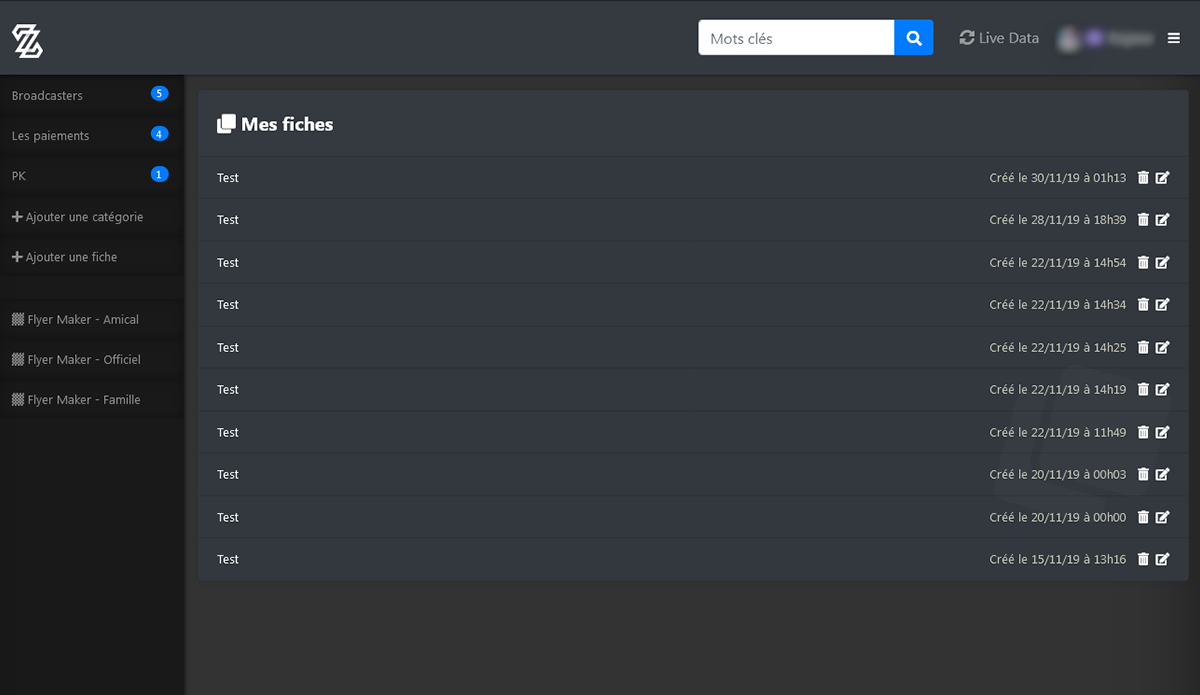Open Flyer Maker - Amical
Viewport: 1200px width, 695px height.
75,320
